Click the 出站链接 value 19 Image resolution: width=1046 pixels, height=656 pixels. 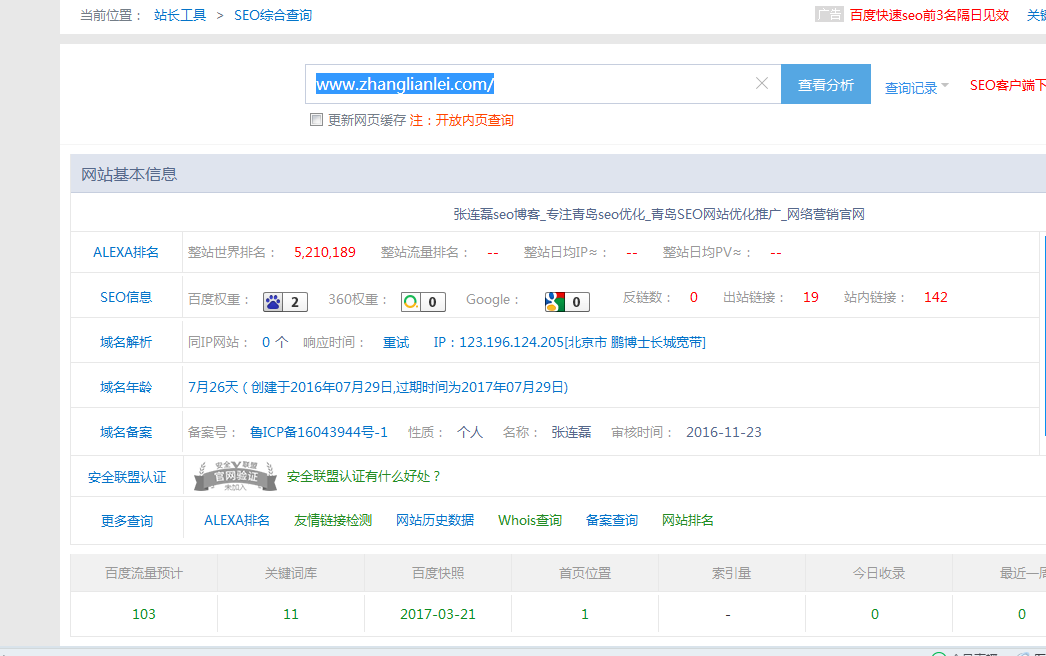(x=811, y=298)
